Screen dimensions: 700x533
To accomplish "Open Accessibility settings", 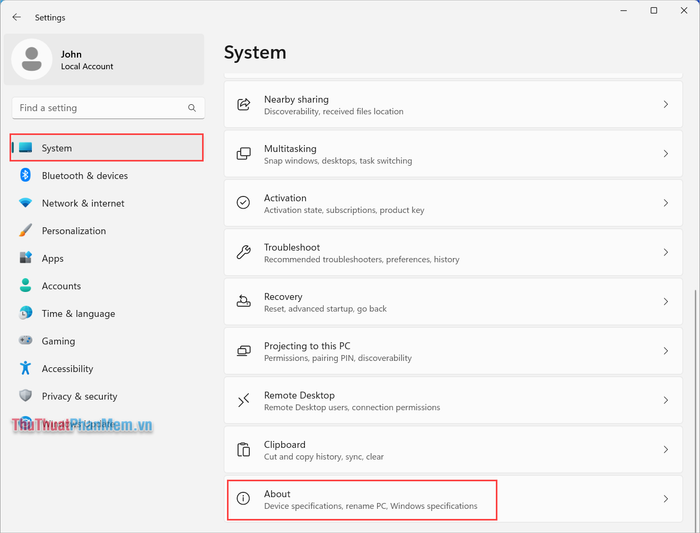I will 107,368.
